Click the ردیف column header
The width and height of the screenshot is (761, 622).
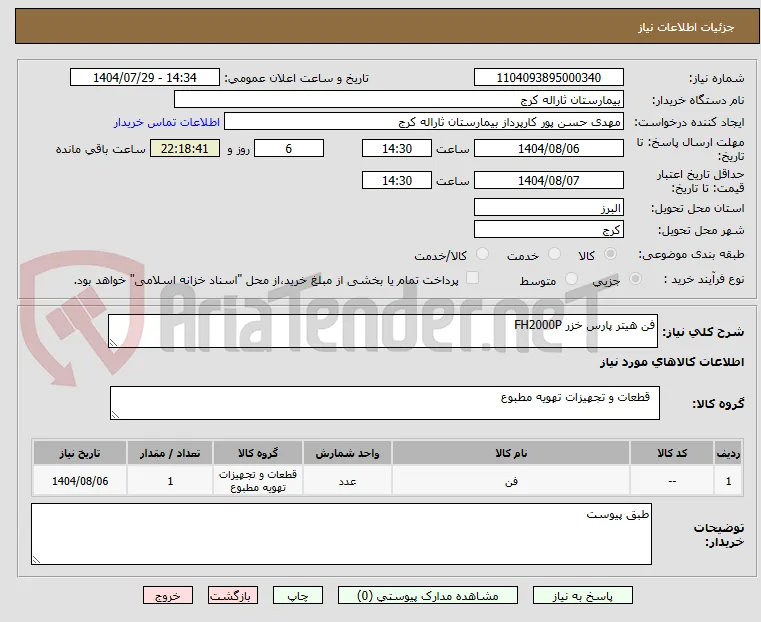(728, 453)
